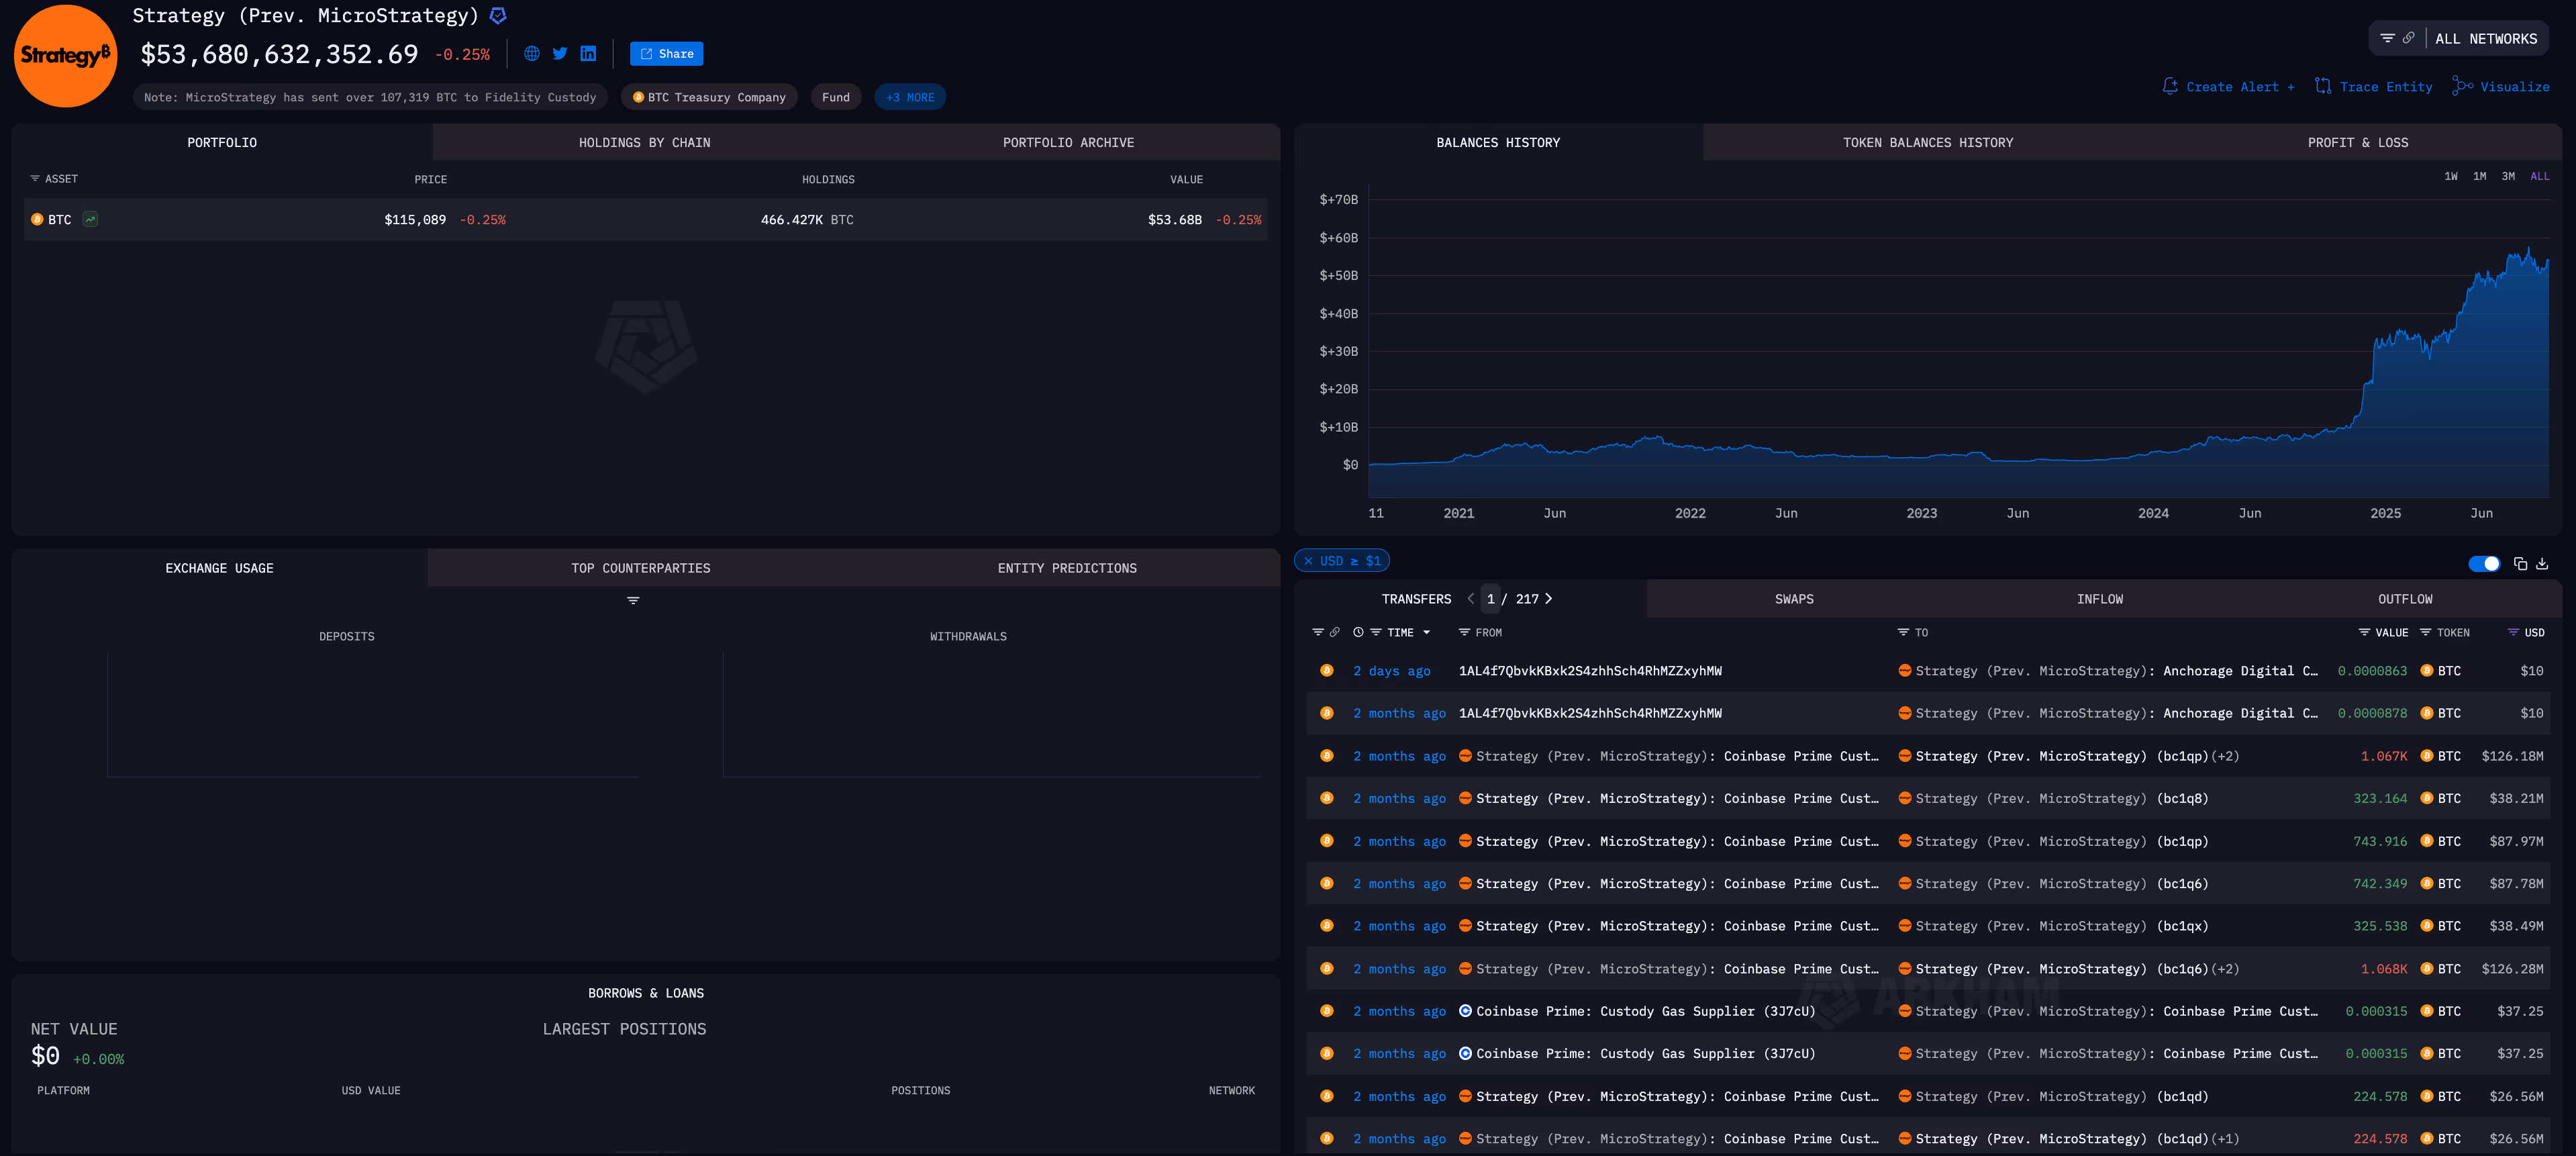Screen dimensions: 2576x1156
Task: Open Strategy's website via the globe icon
Action: (x=531, y=53)
